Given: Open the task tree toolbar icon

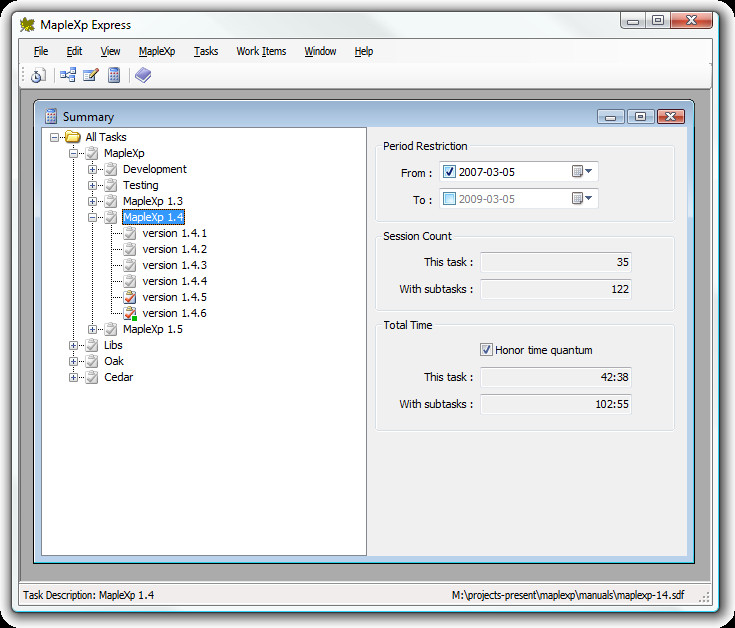Looking at the screenshot, I should 68,75.
